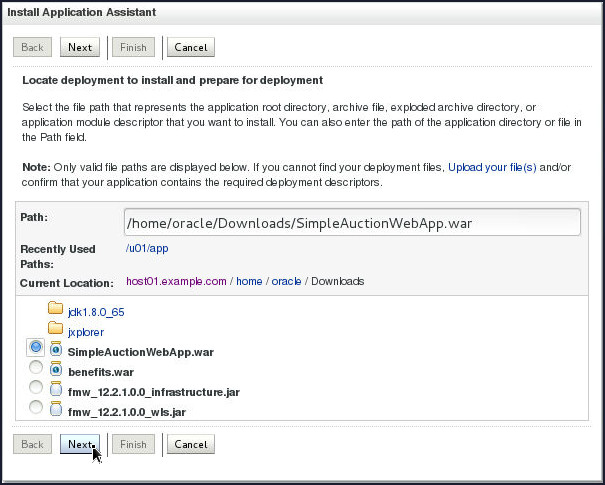Choose the fmw_12.2.1.0.0_infrastructure.jar radio button
Screen dimensions: 605x485
36,388
